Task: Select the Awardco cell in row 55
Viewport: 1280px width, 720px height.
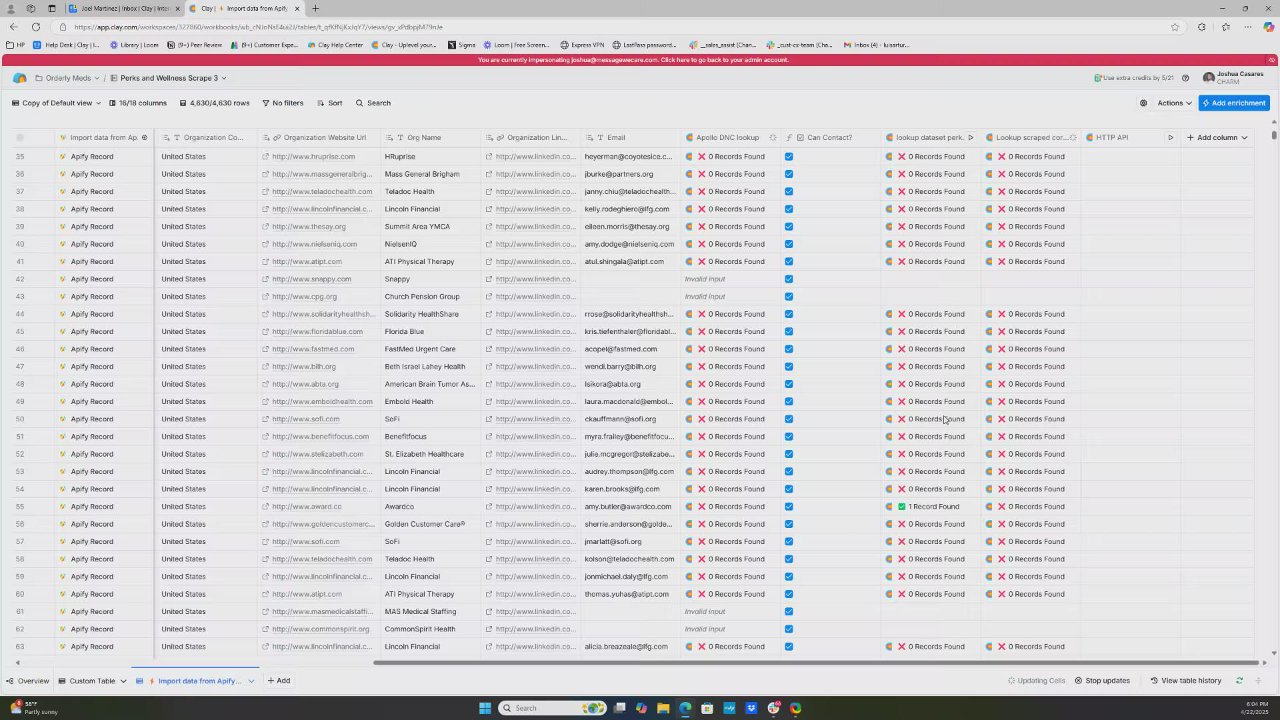Action: [x=431, y=507]
